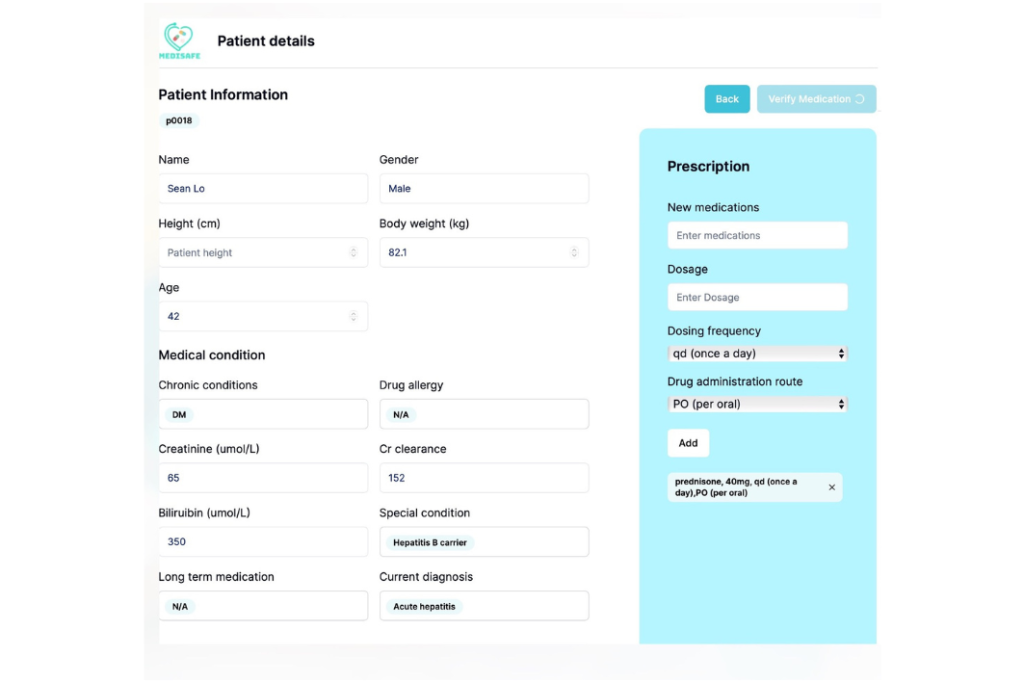Open the Dosing frequency dropdown

(757, 354)
